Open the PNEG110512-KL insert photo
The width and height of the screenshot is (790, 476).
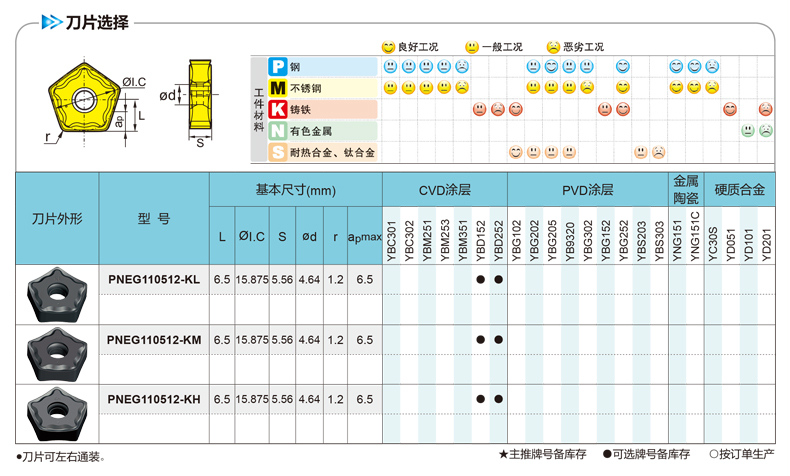click(57, 294)
